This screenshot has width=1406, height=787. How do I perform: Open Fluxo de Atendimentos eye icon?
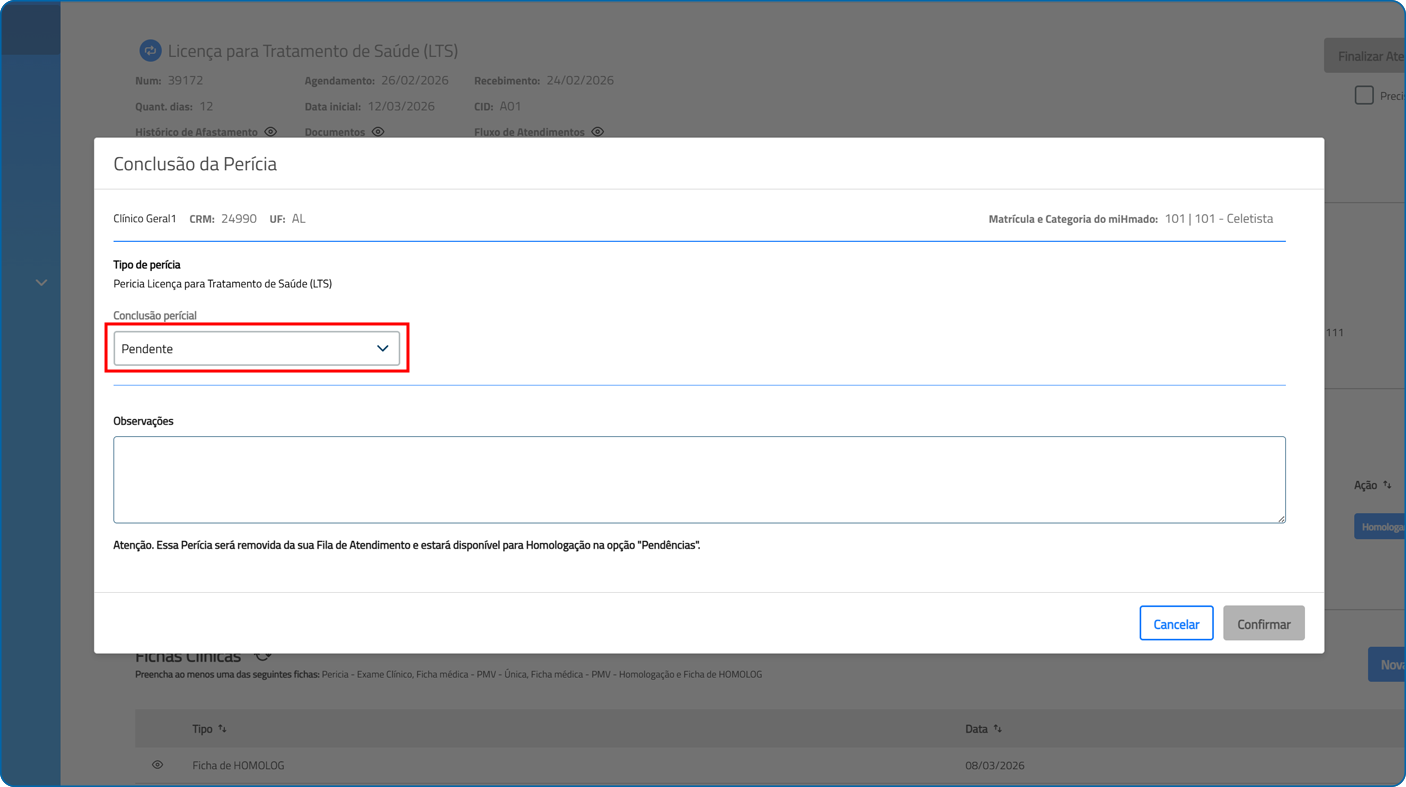(597, 132)
